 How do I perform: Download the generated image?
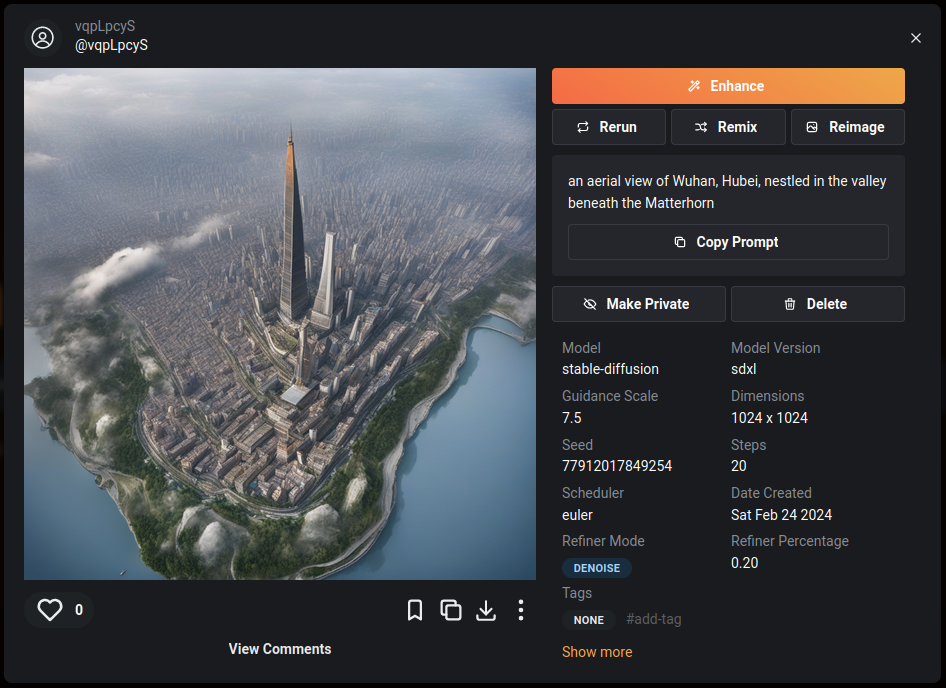[x=486, y=610]
